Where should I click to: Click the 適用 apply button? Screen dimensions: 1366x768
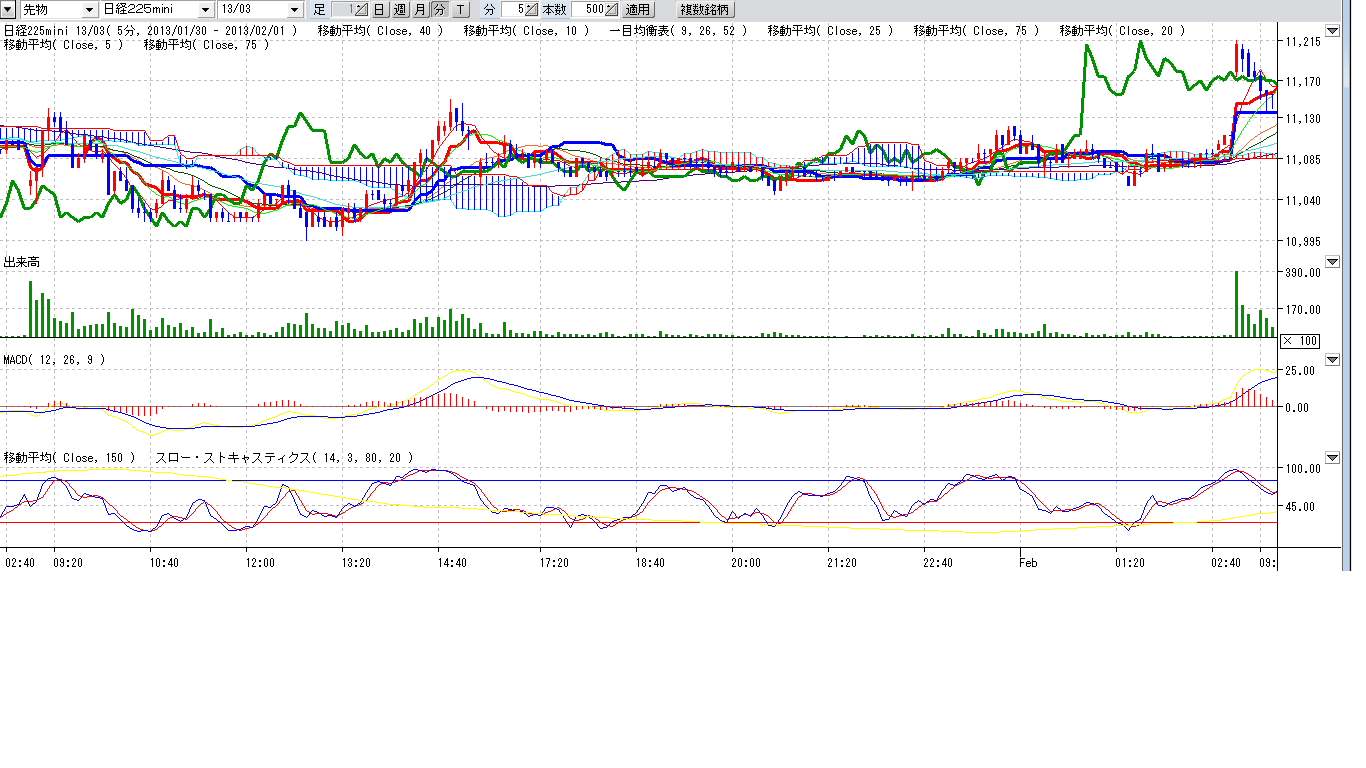click(637, 9)
